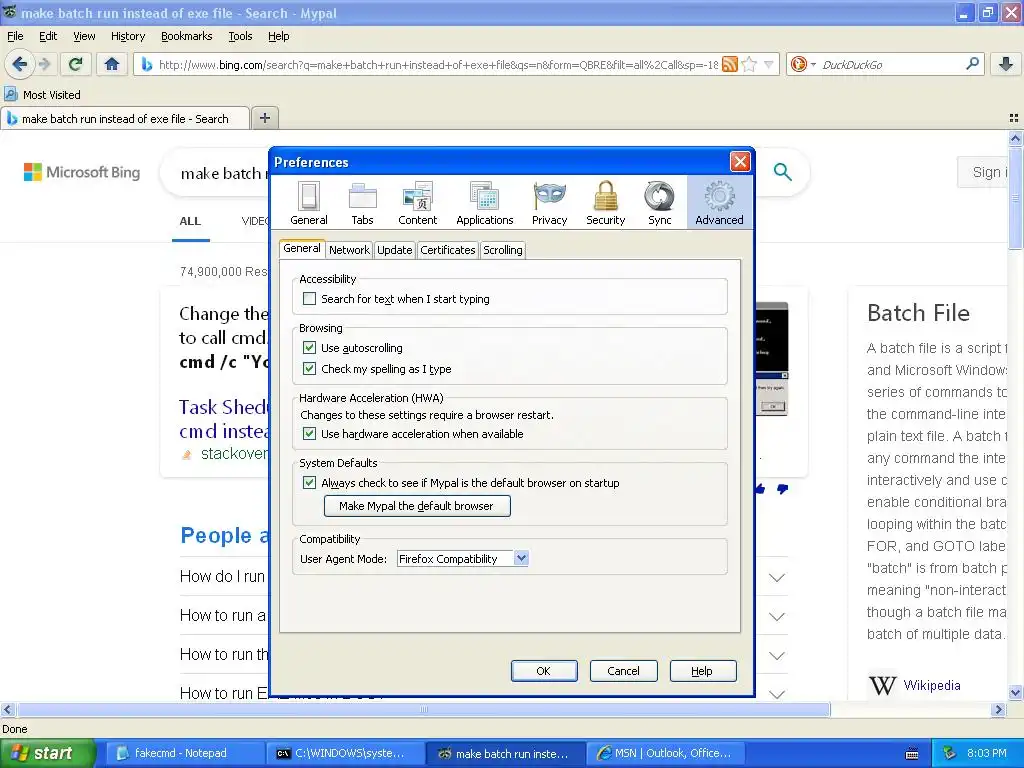Toggle Check my spelling as I type
Image resolution: width=1024 pixels, height=768 pixels.
click(310, 368)
